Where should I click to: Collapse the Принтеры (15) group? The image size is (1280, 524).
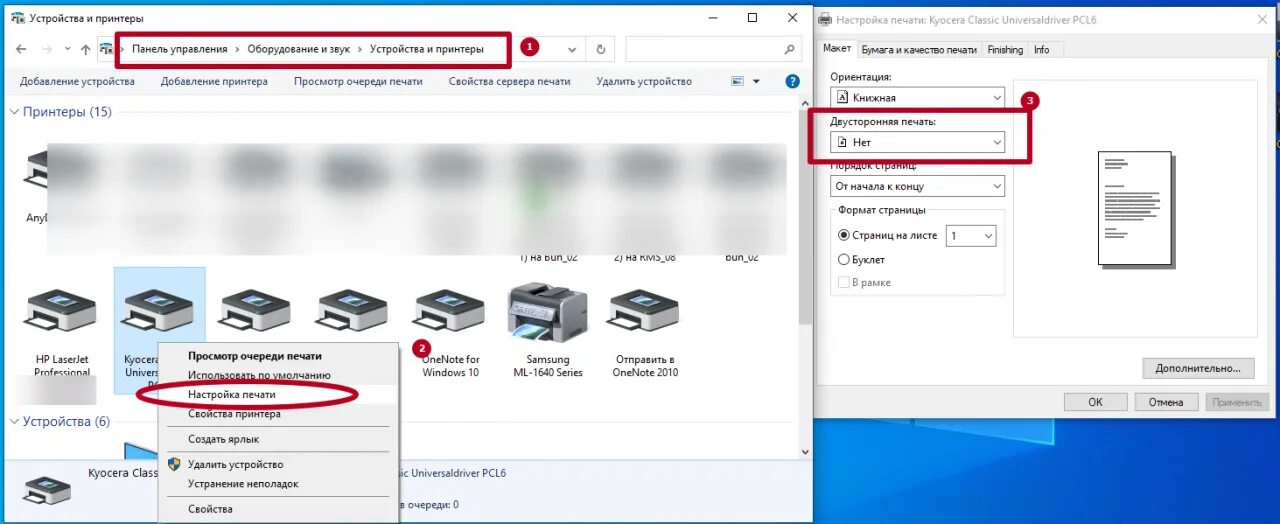(15, 112)
